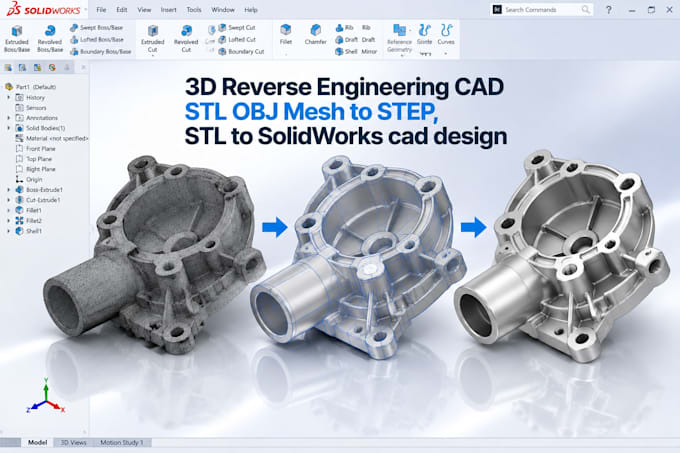Screen dimensions: 680x453
Task: Select the Fillet1 feature
Action: 29,210
